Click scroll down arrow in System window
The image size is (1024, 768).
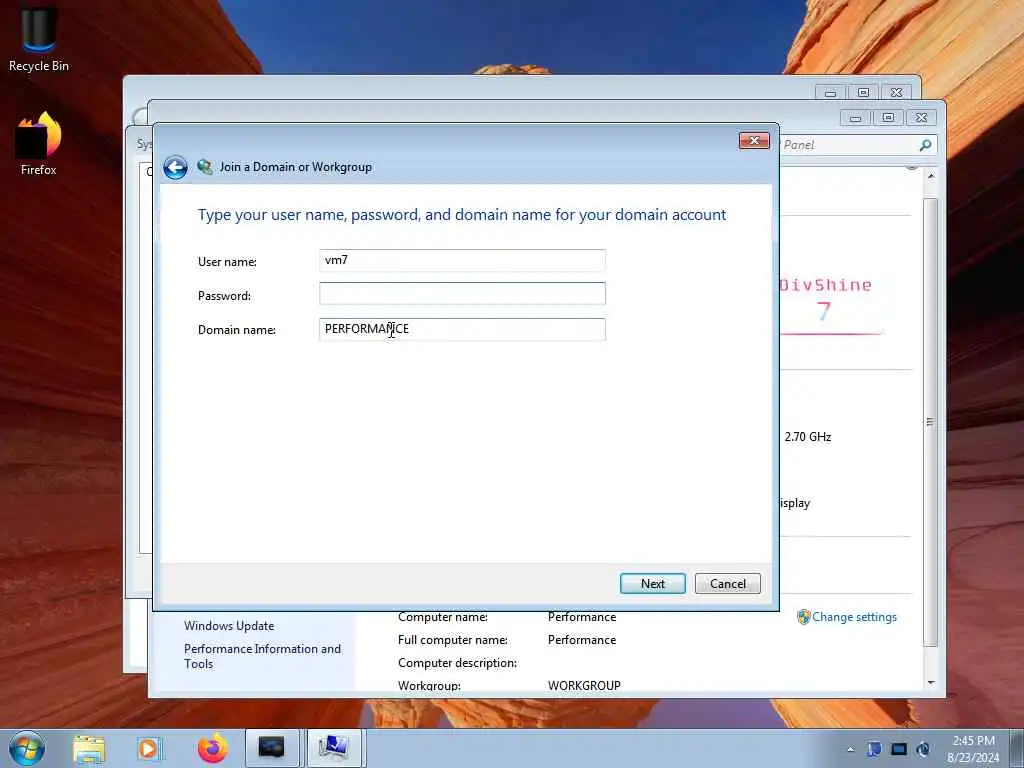931,683
